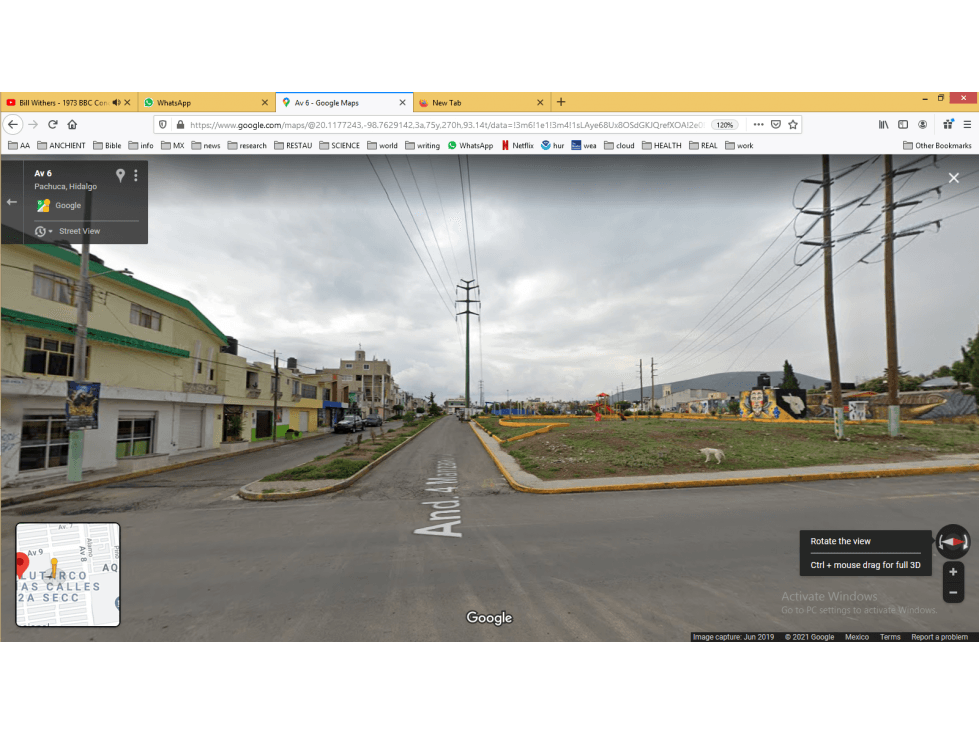Open the Netflix bookmark
The height and width of the screenshot is (734, 979).
point(518,145)
